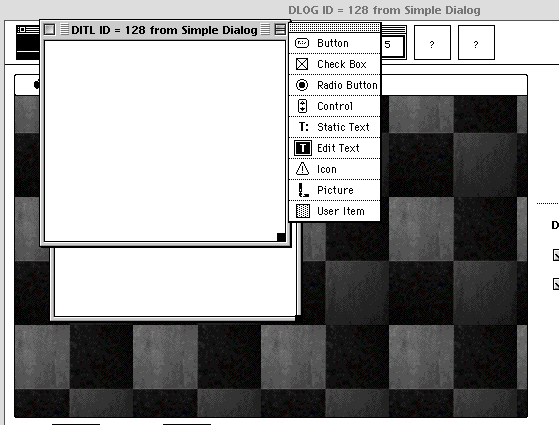Image resolution: width=559 pixels, height=425 pixels.
Task: Select the first question-mark window style
Action: 432,42
